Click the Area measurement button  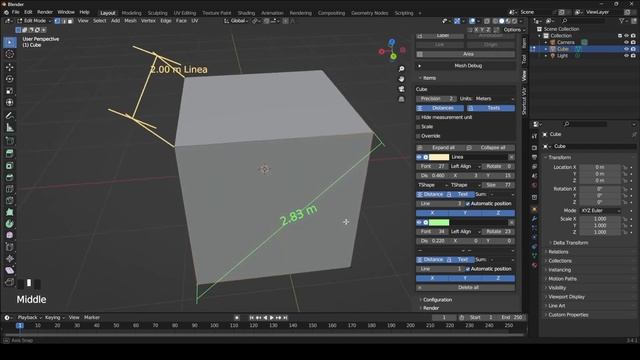pos(465,54)
